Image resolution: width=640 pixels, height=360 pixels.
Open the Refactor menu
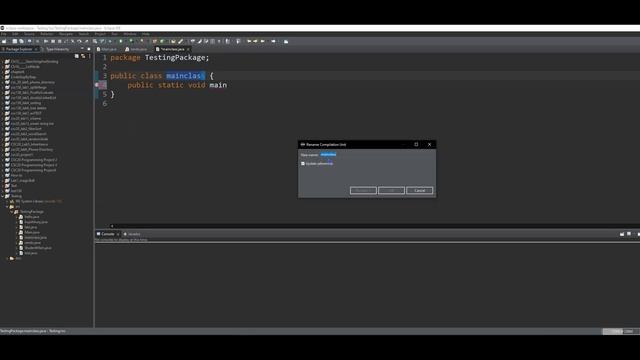(47, 34)
